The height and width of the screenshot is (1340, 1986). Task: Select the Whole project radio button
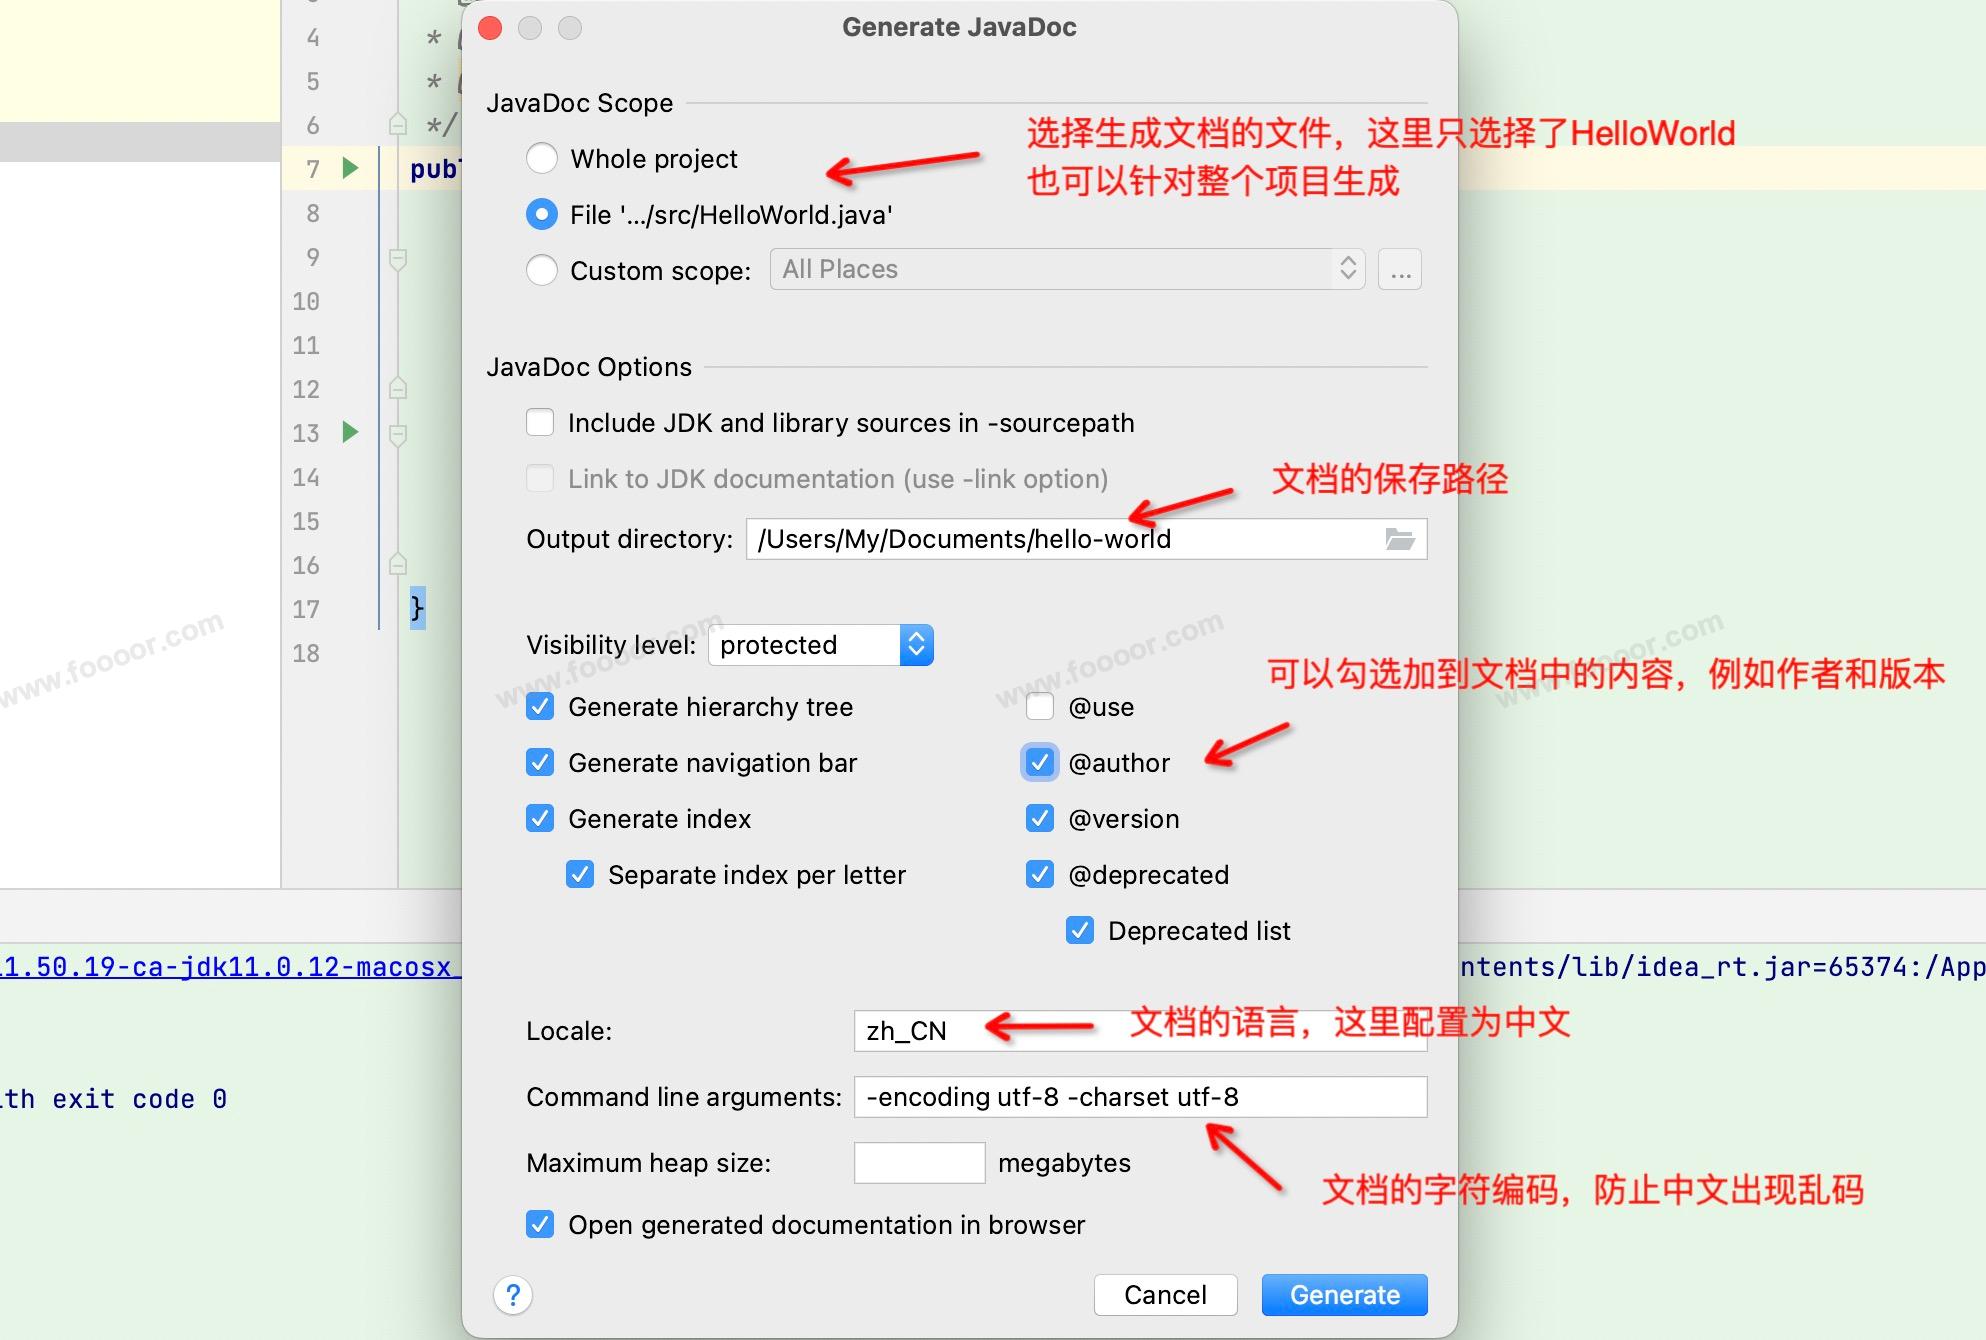542,158
